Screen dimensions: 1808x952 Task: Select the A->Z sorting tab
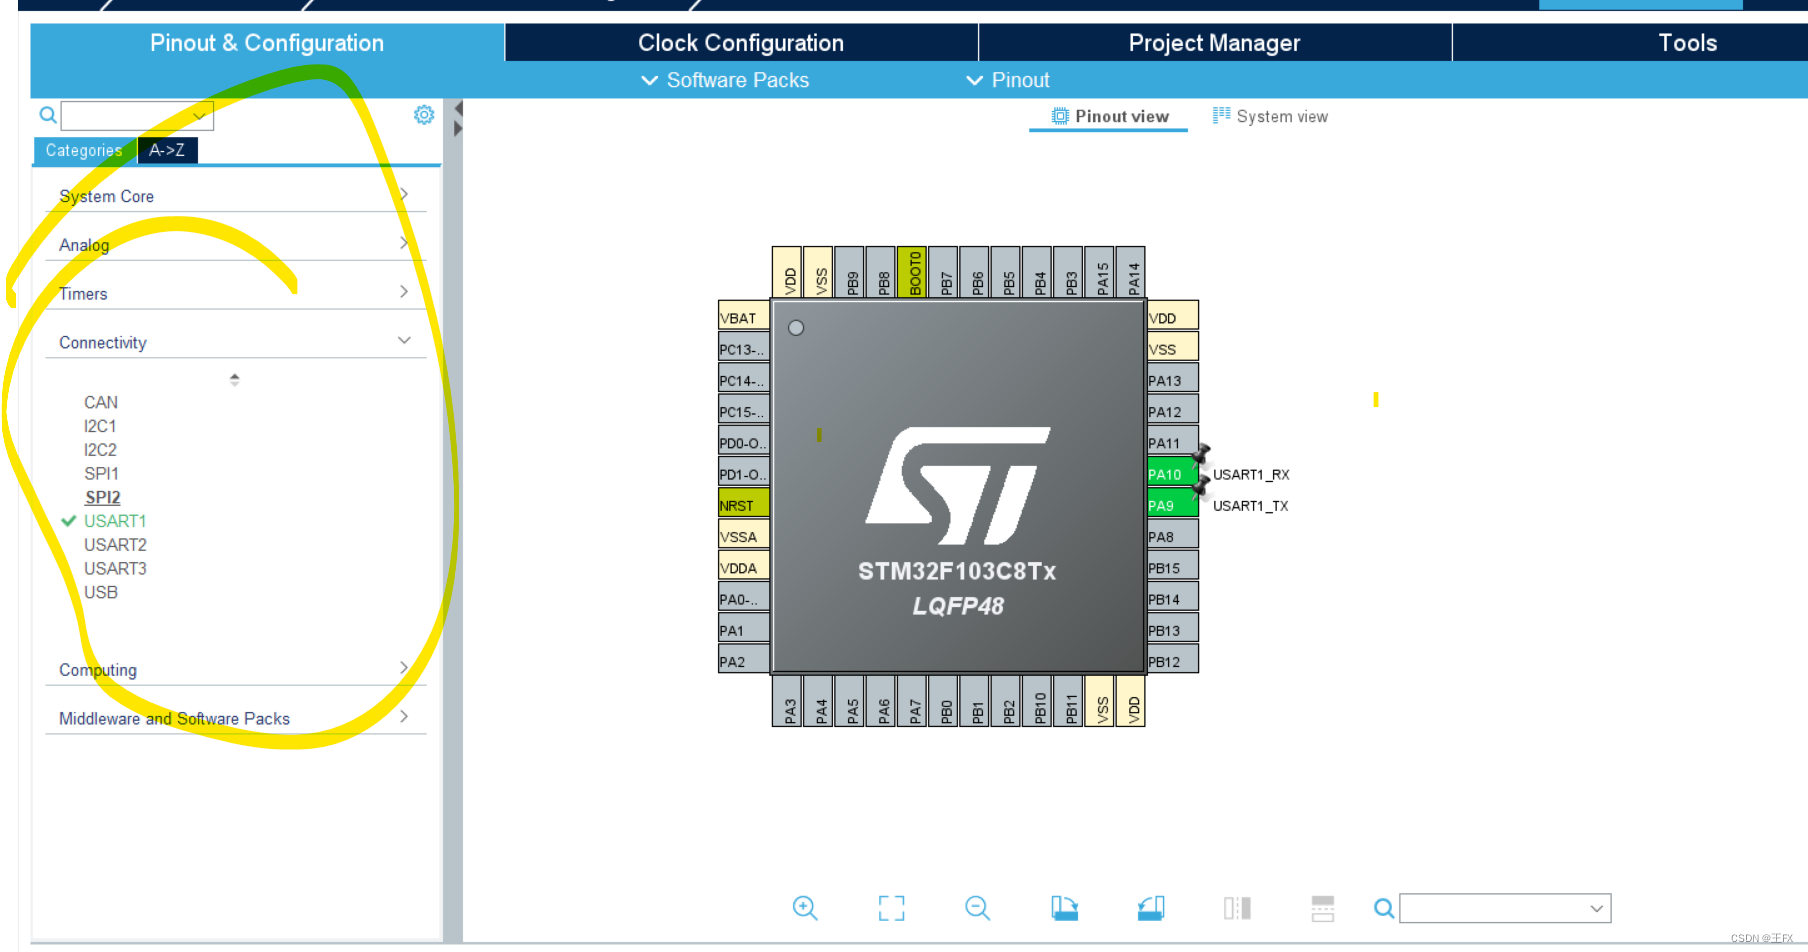click(167, 150)
